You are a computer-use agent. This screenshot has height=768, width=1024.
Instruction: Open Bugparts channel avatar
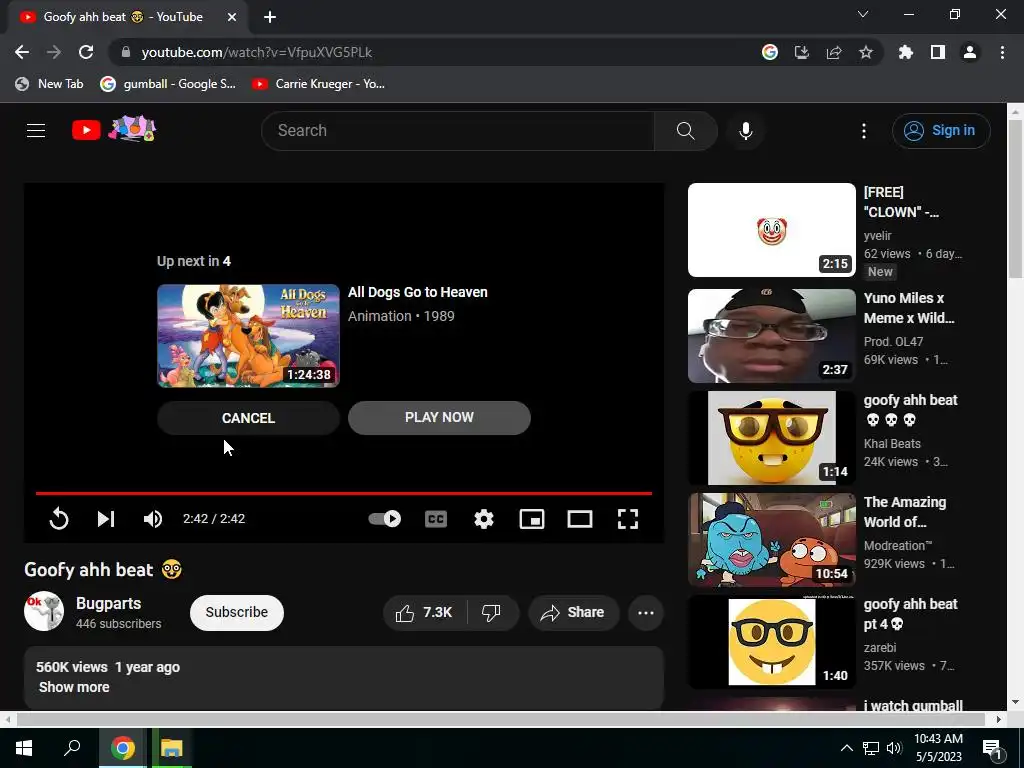pos(44,612)
